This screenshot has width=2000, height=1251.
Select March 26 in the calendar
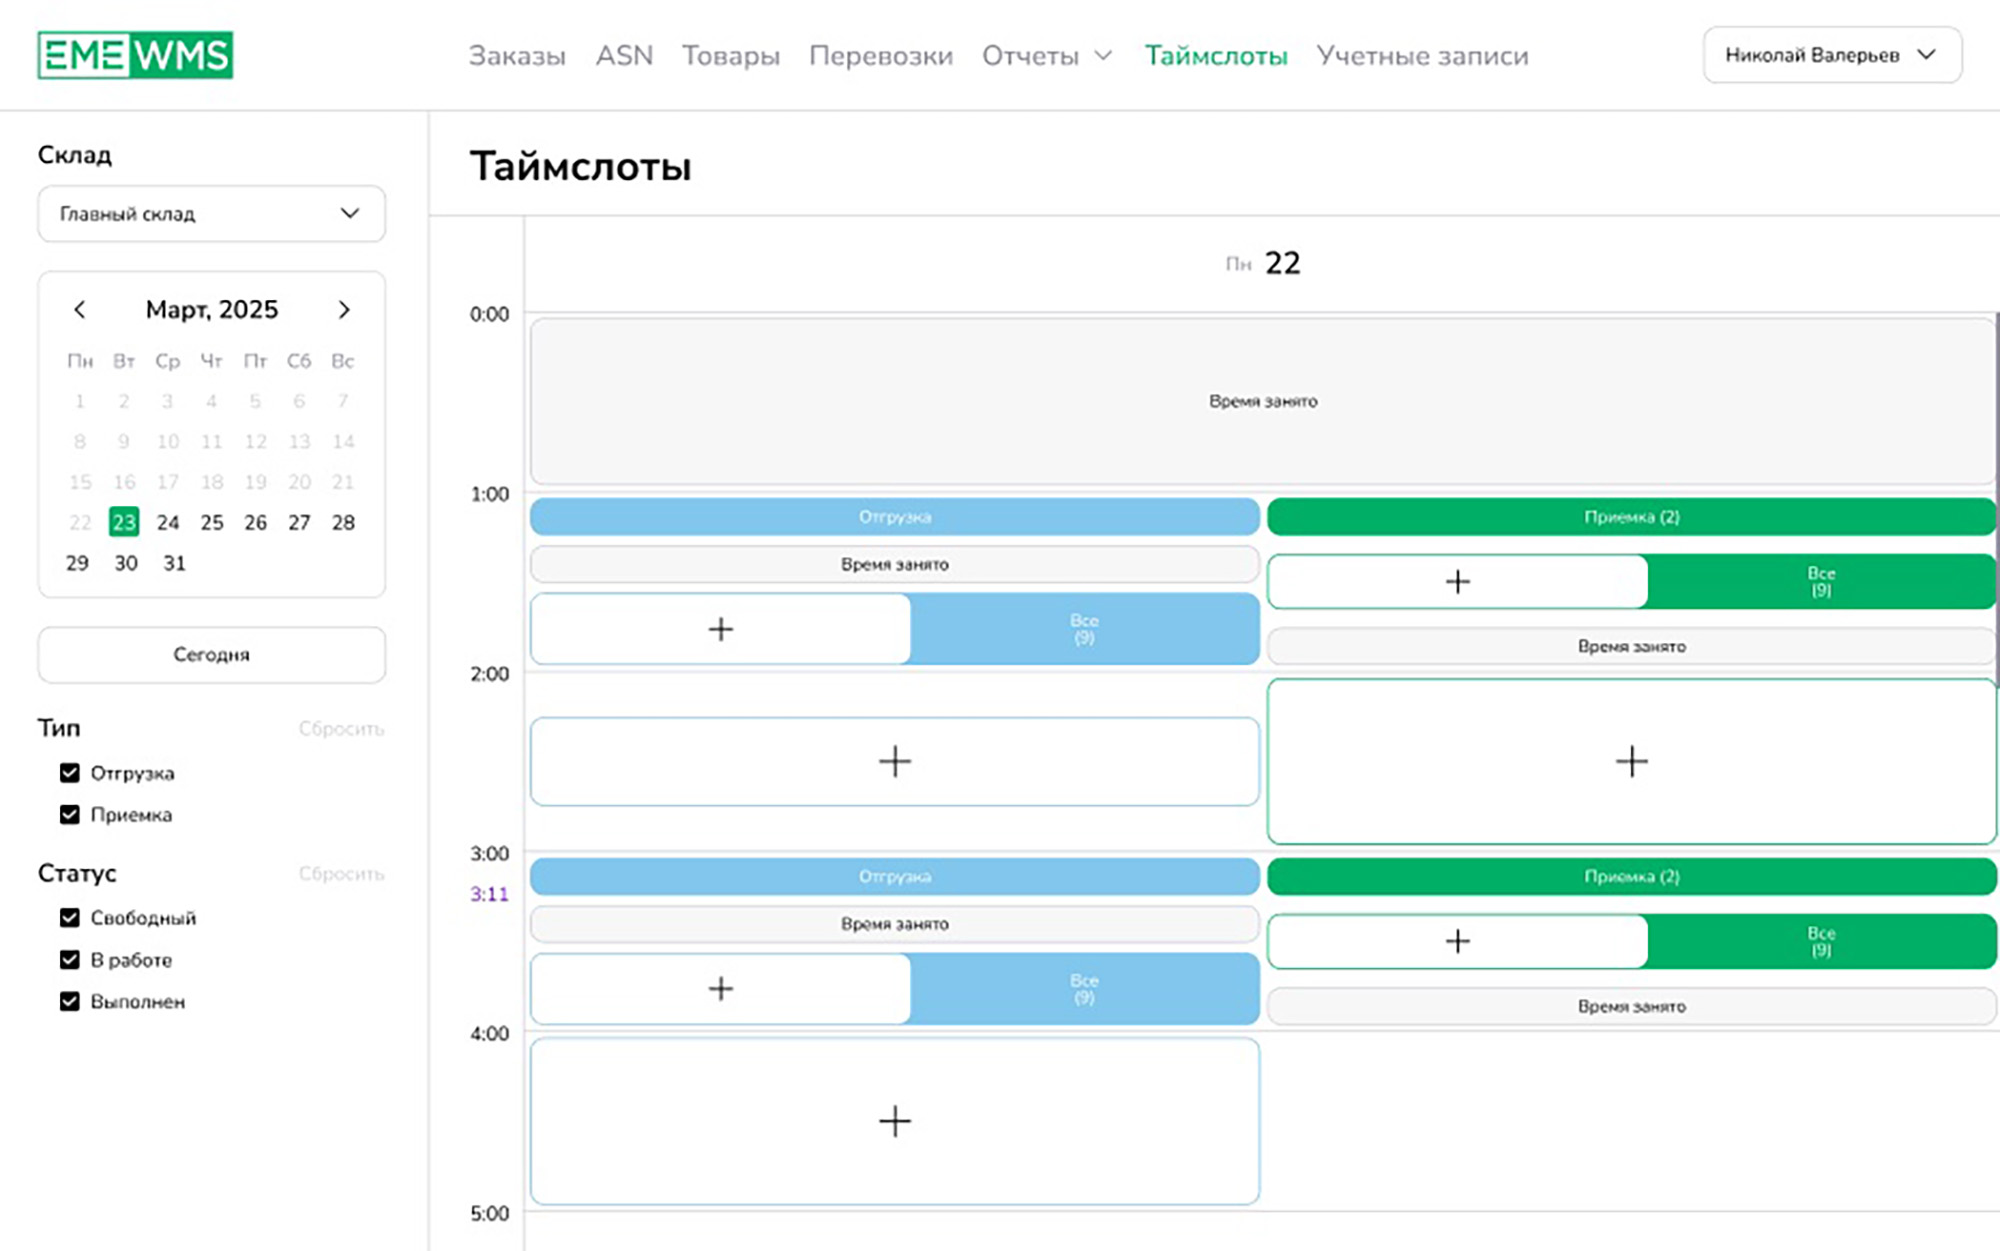coord(255,523)
